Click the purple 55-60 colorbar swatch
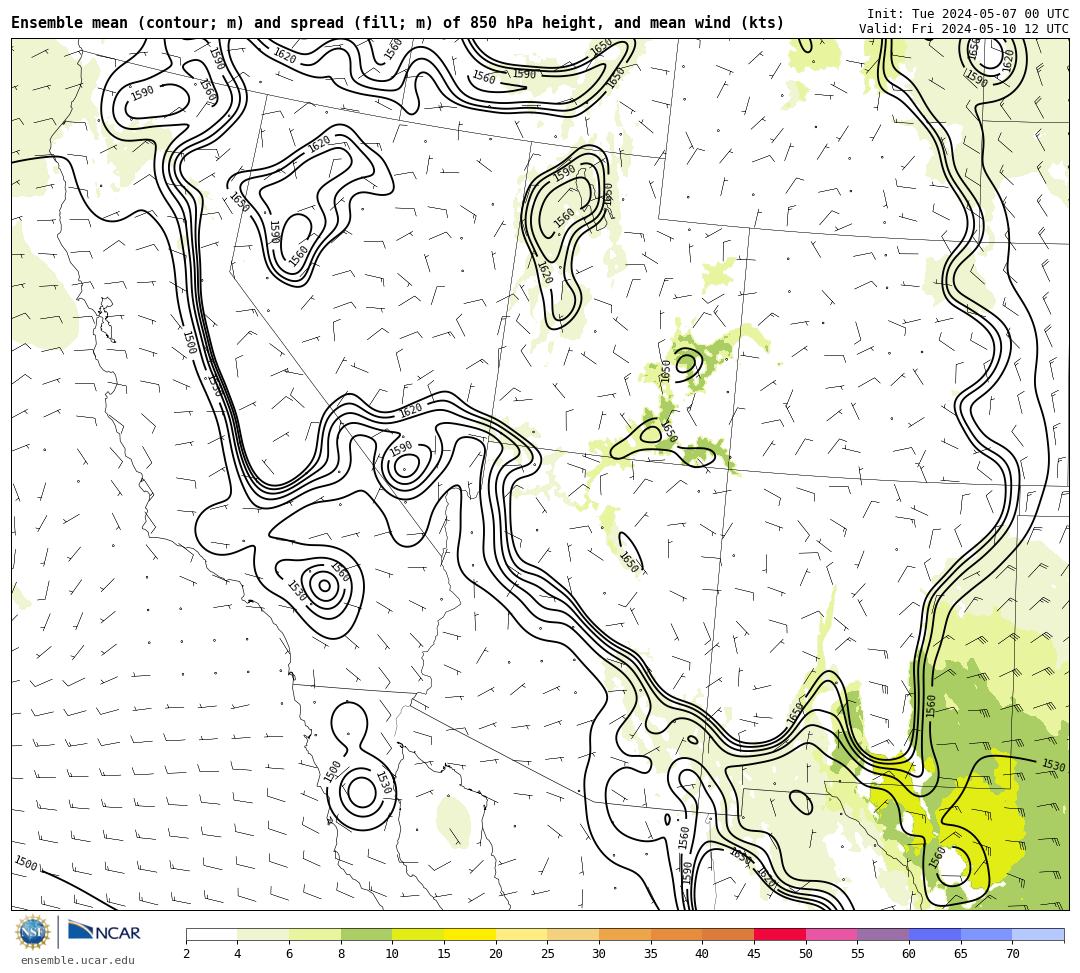 tap(883, 934)
